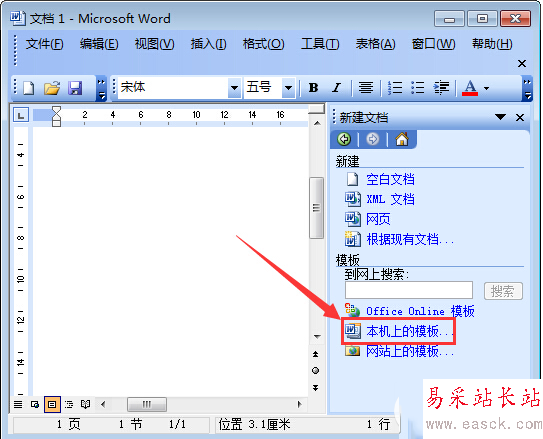The image size is (543, 439).
Task: Click the indent marker on horizontal ruler
Action: click(56, 116)
